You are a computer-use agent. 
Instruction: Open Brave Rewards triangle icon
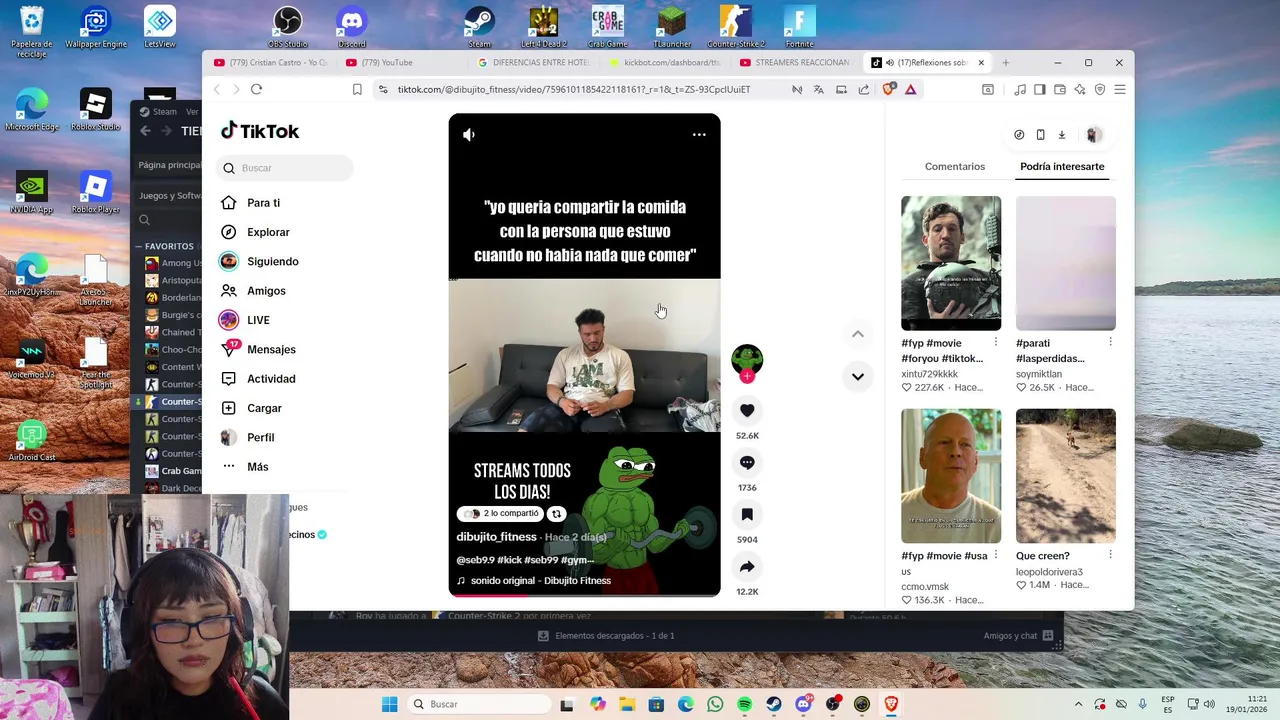coord(911,89)
